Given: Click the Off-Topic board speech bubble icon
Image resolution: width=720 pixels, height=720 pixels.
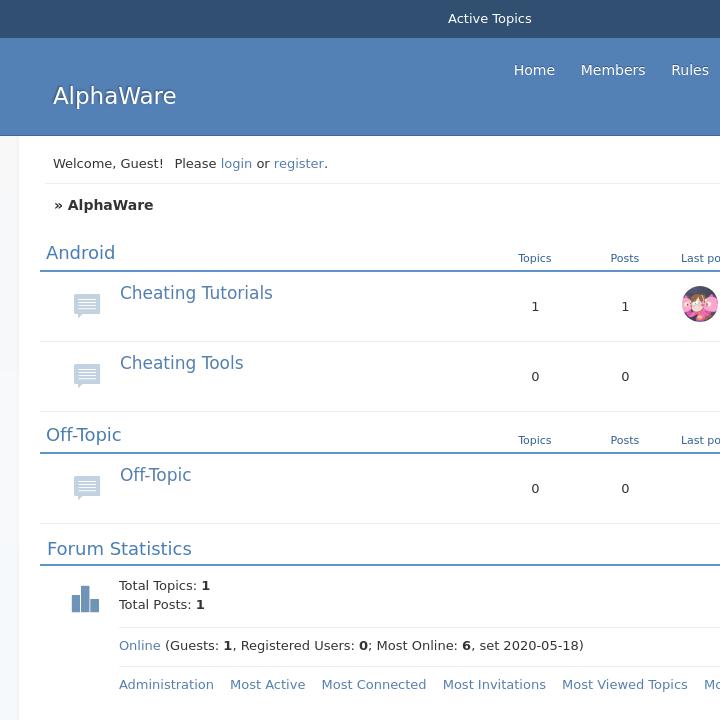Looking at the screenshot, I should [x=87, y=487].
